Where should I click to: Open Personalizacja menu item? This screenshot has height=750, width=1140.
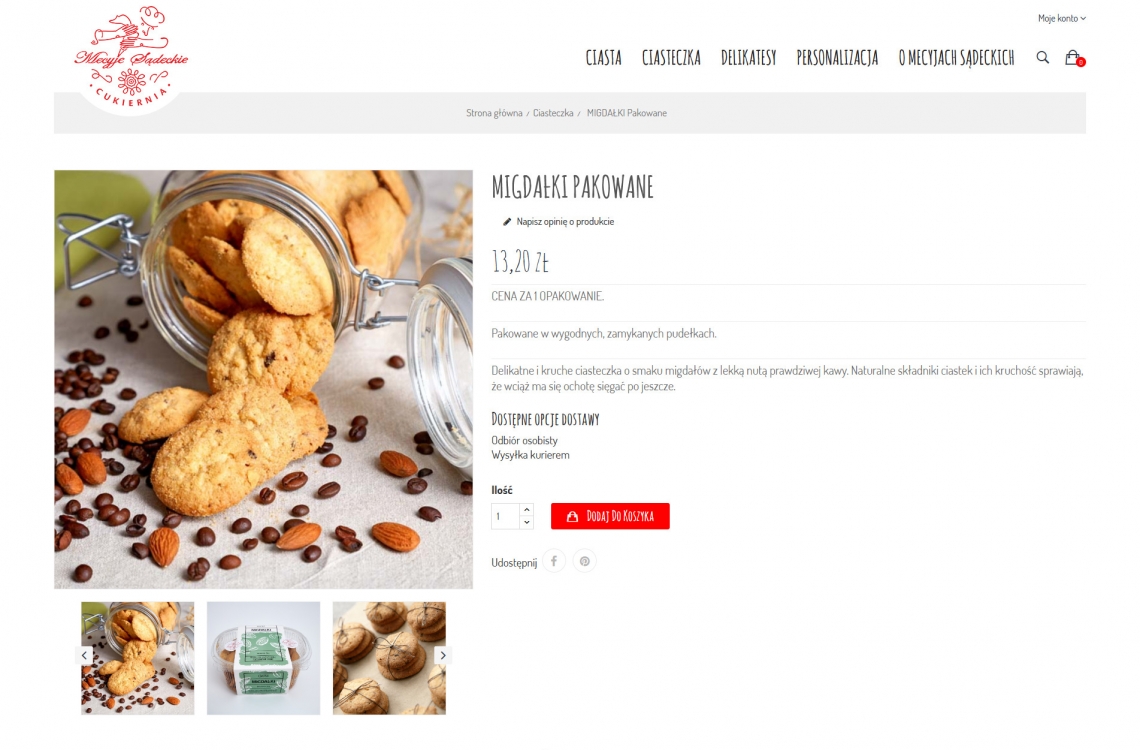838,58
